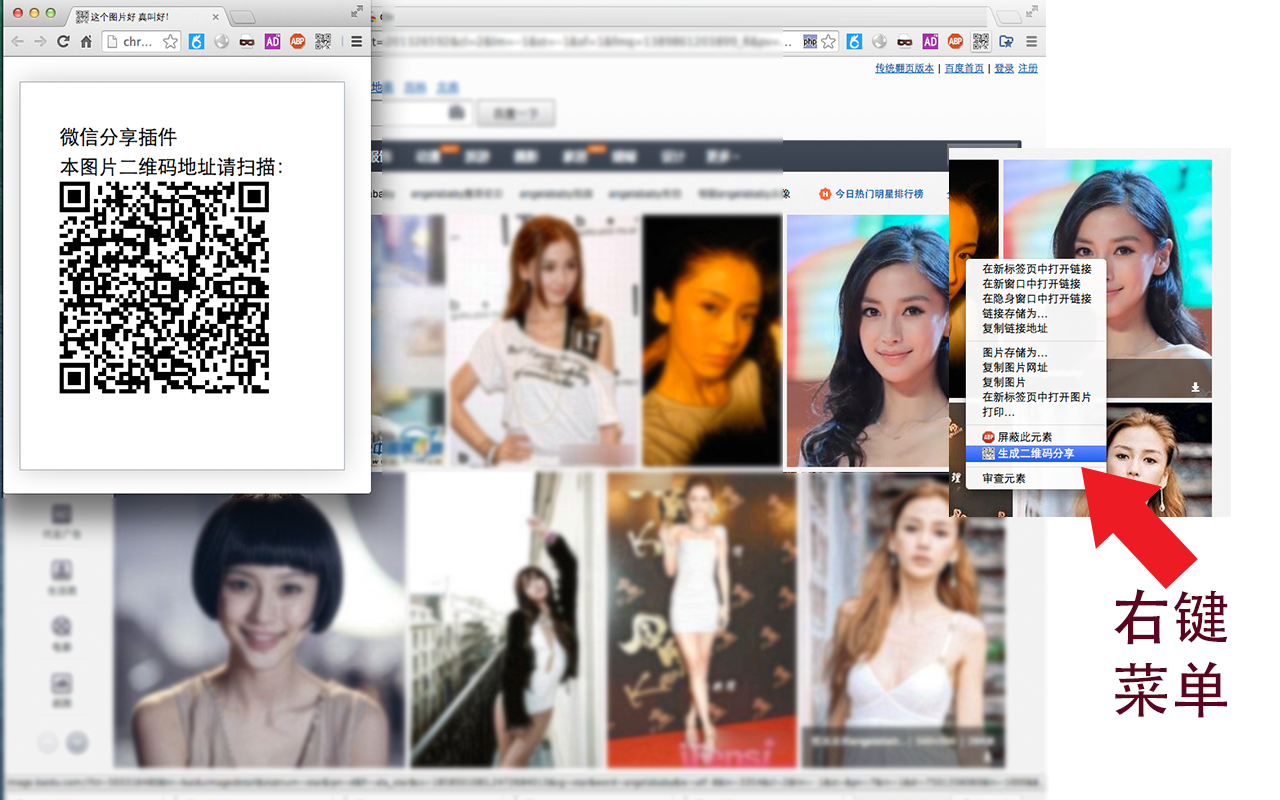Image resolution: width=1280 pixels, height=800 pixels.
Task: Open the blue extension icon in popup window
Action: coord(197,42)
